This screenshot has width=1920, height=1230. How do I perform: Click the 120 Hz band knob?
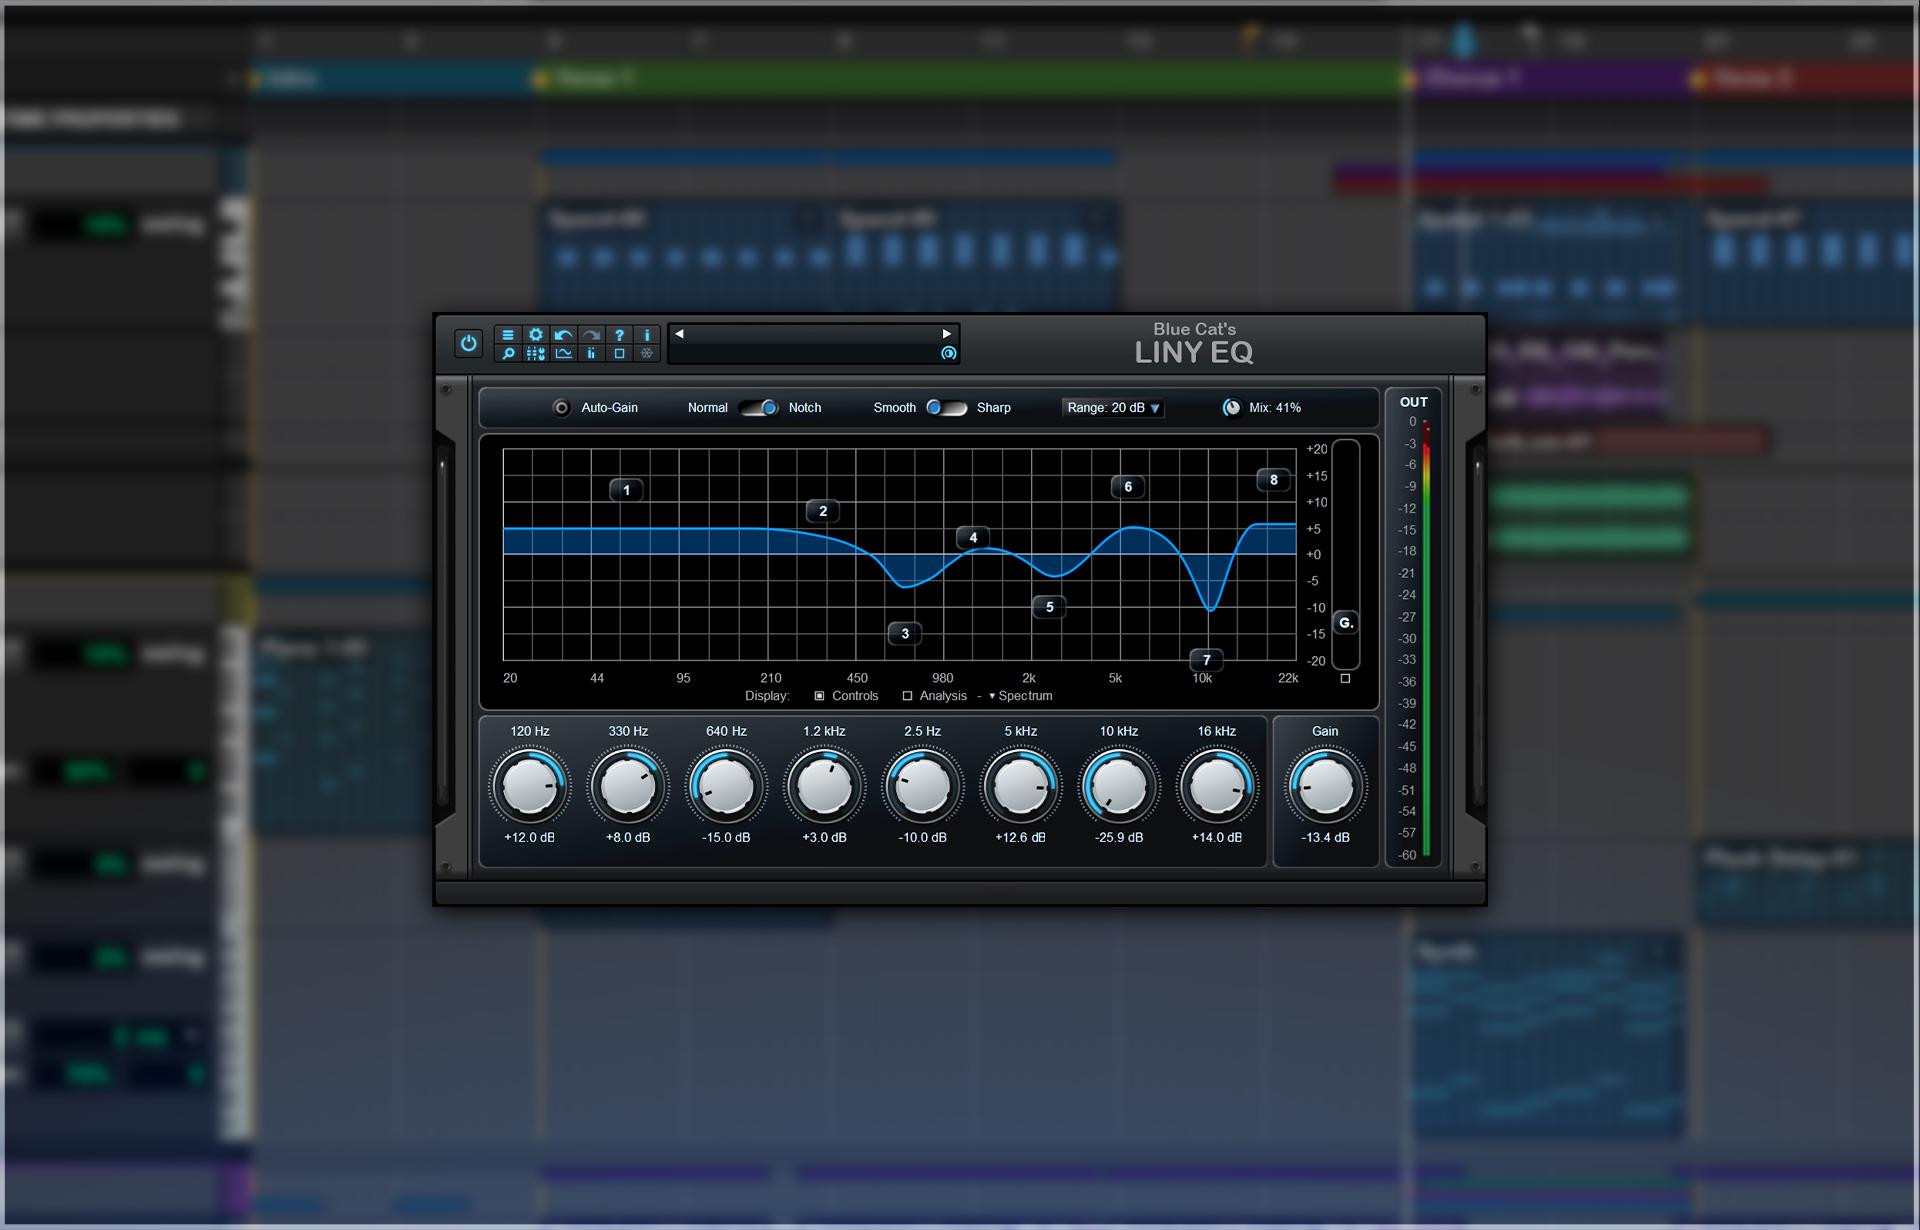click(x=530, y=787)
